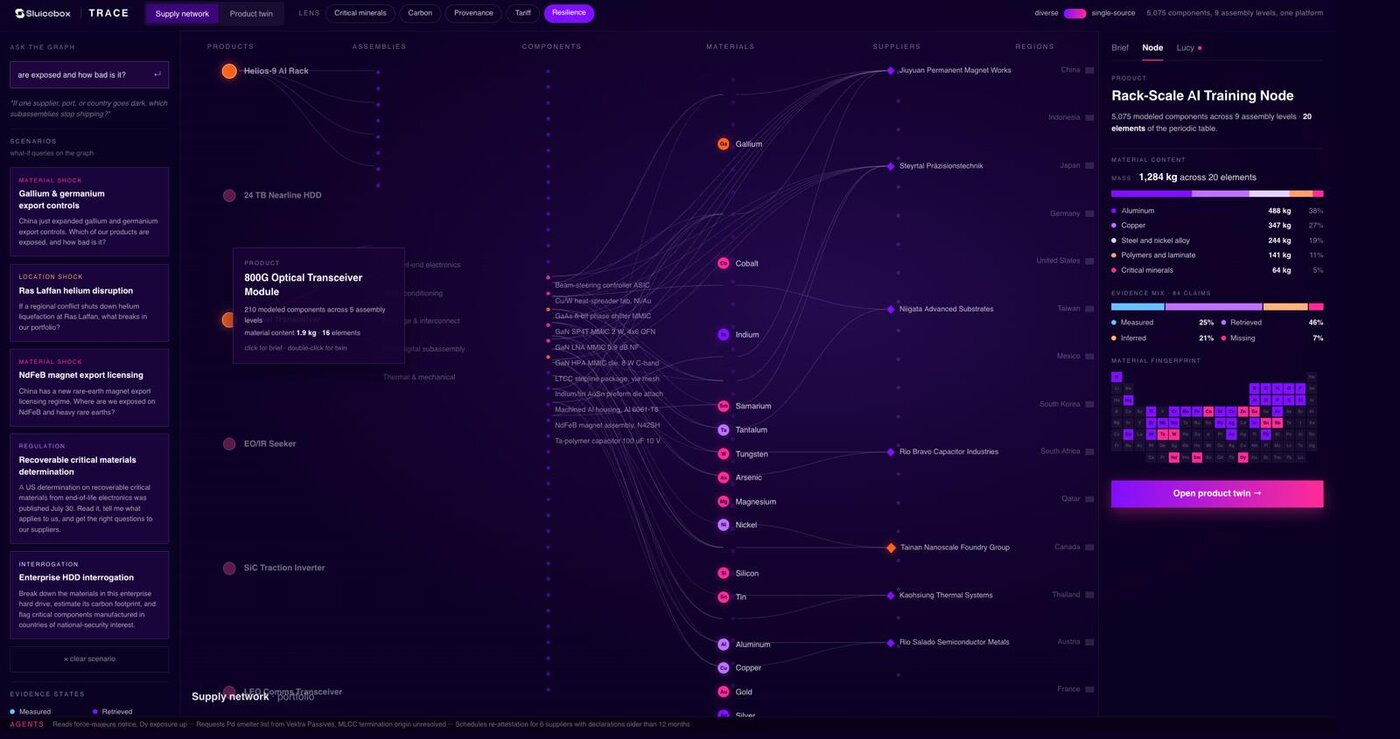Switch to Product twin view
The image size is (1400, 739).
251,14
